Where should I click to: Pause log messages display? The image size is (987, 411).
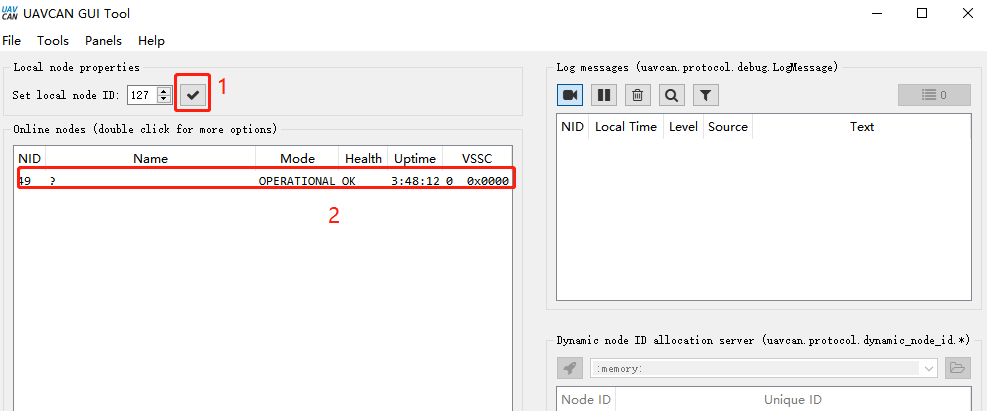pos(604,95)
